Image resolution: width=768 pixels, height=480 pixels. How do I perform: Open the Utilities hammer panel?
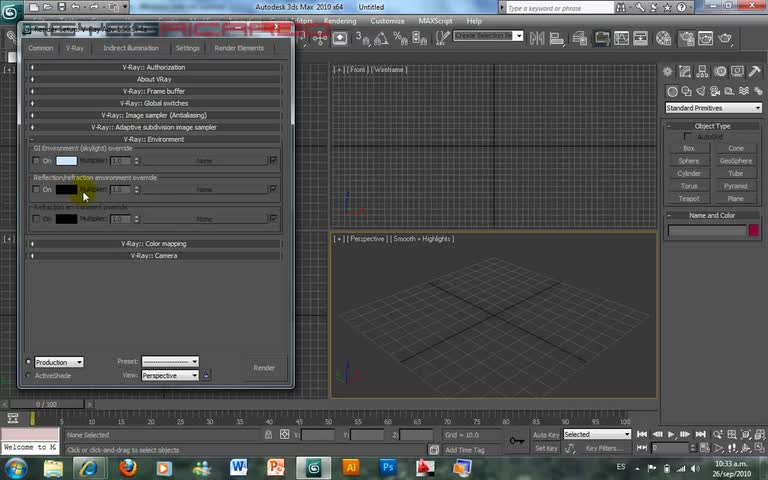pos(754,72)
